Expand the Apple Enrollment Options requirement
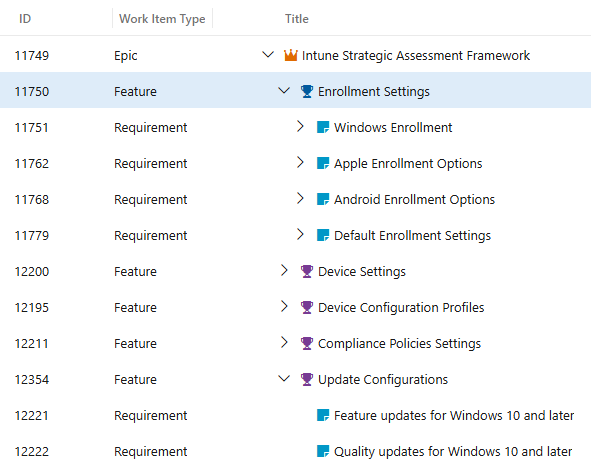591x468 pixels. coord(300,162)
